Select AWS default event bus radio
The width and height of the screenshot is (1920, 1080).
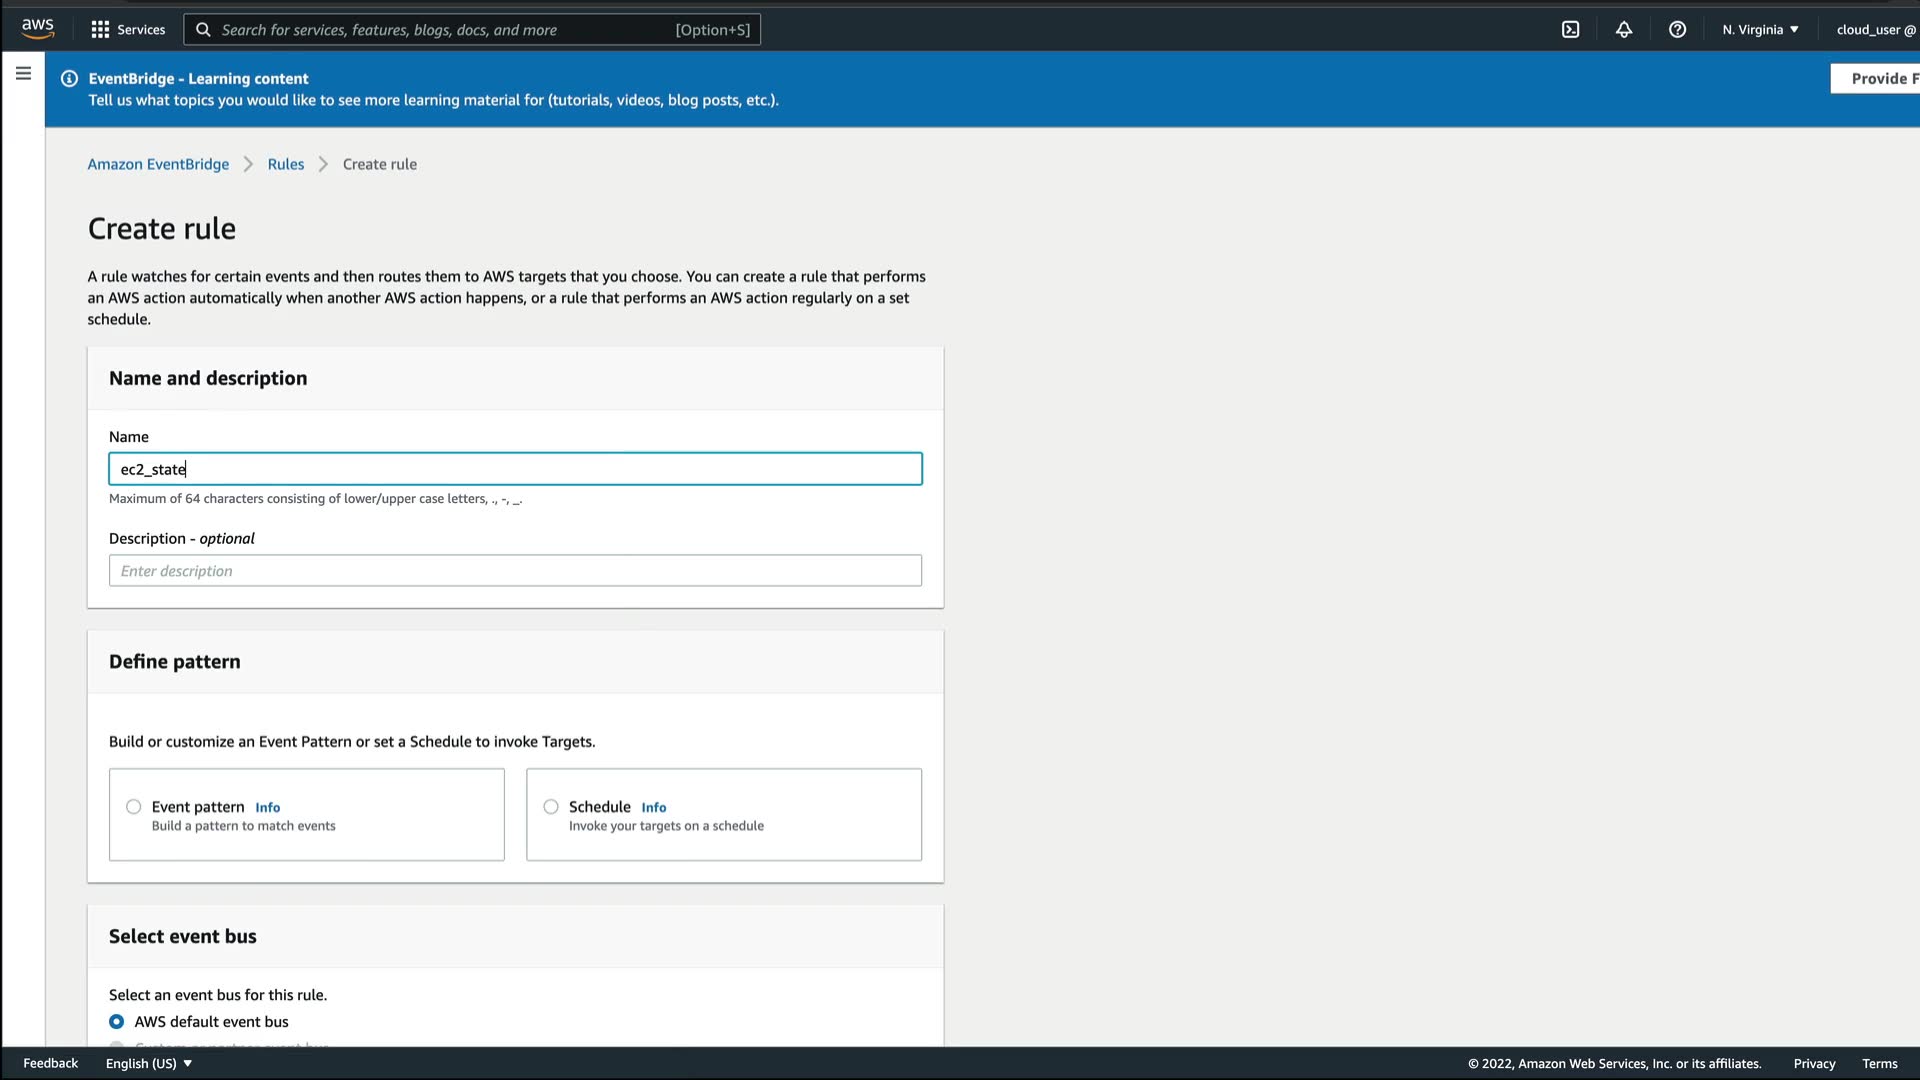[x=117, y=1021]
